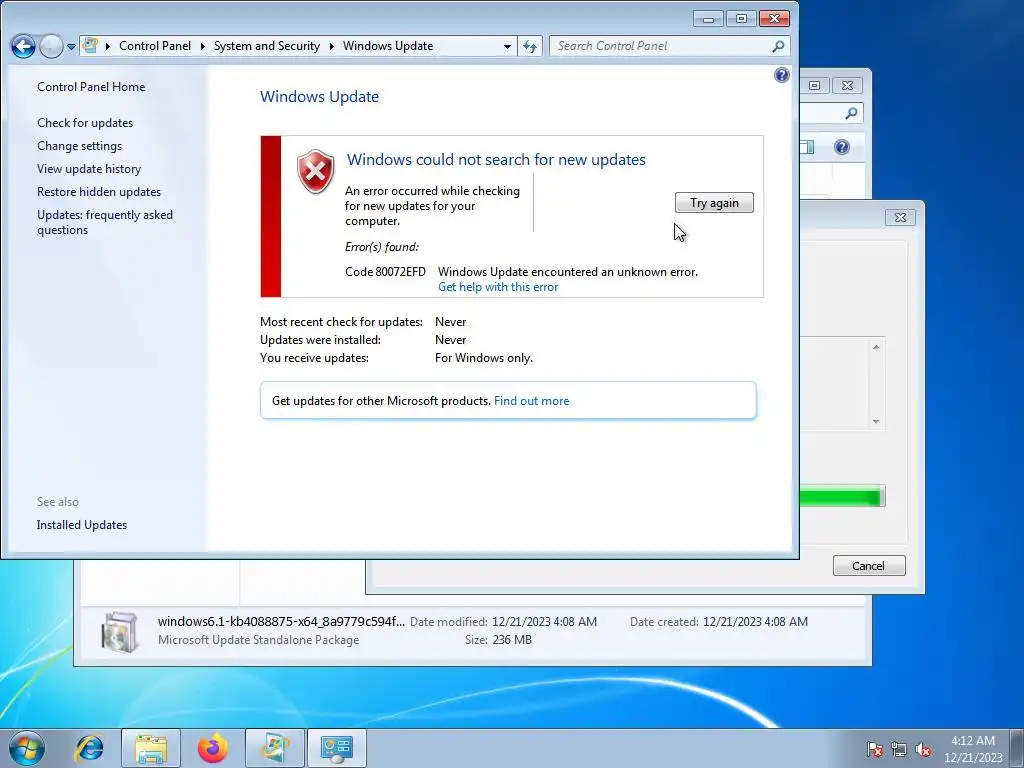
Task: Click Check for updates
Action: tap(85, 123)
